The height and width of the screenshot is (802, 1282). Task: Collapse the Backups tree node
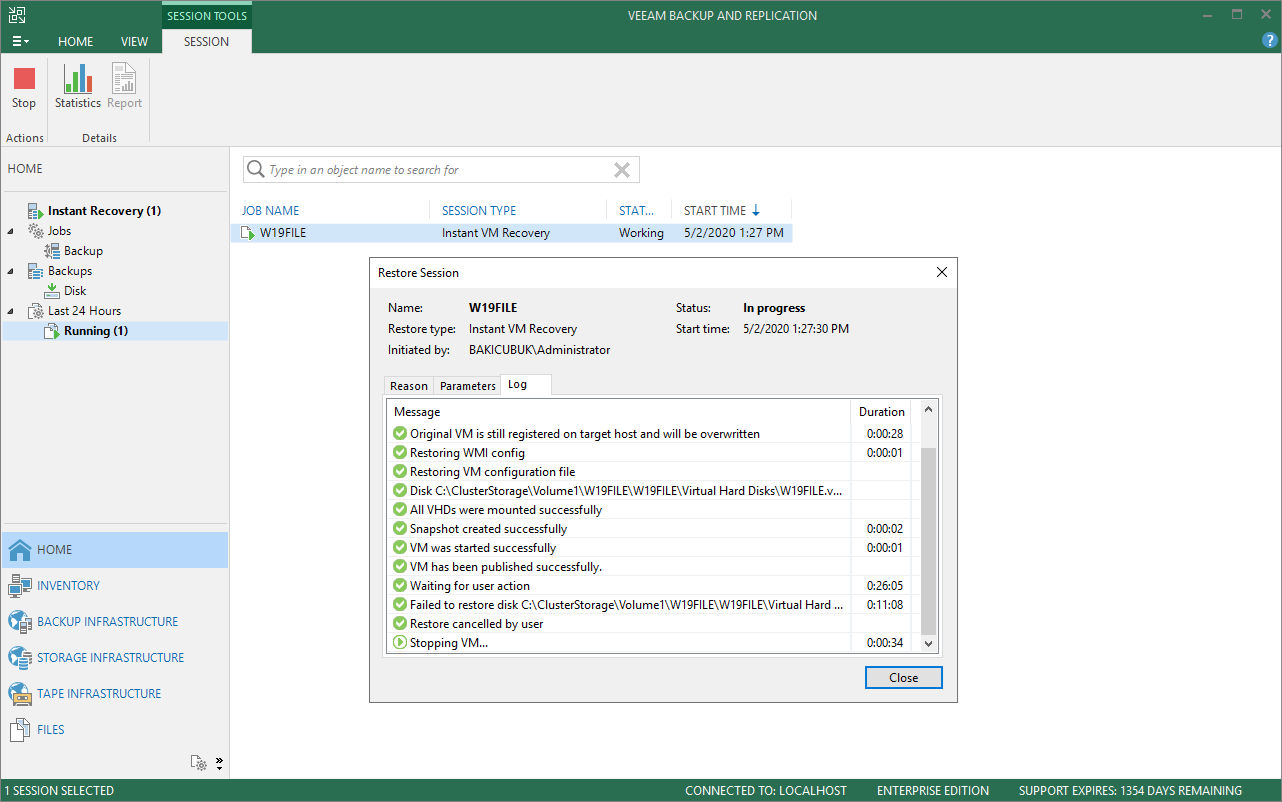[x=12, y=271]
